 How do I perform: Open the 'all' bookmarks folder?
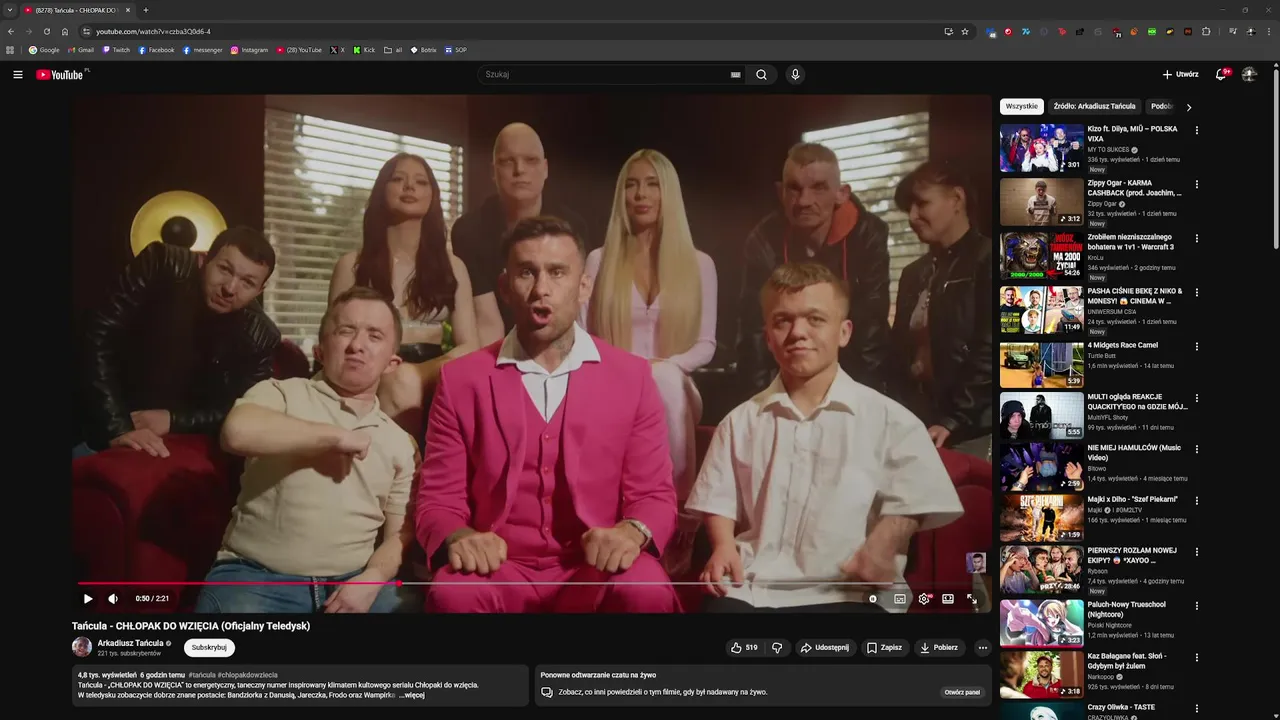393,50
